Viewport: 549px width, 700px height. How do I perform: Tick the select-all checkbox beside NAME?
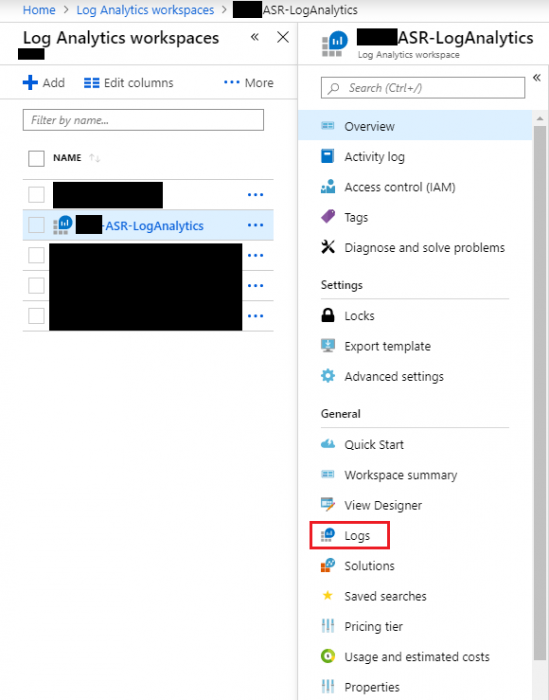36,158
